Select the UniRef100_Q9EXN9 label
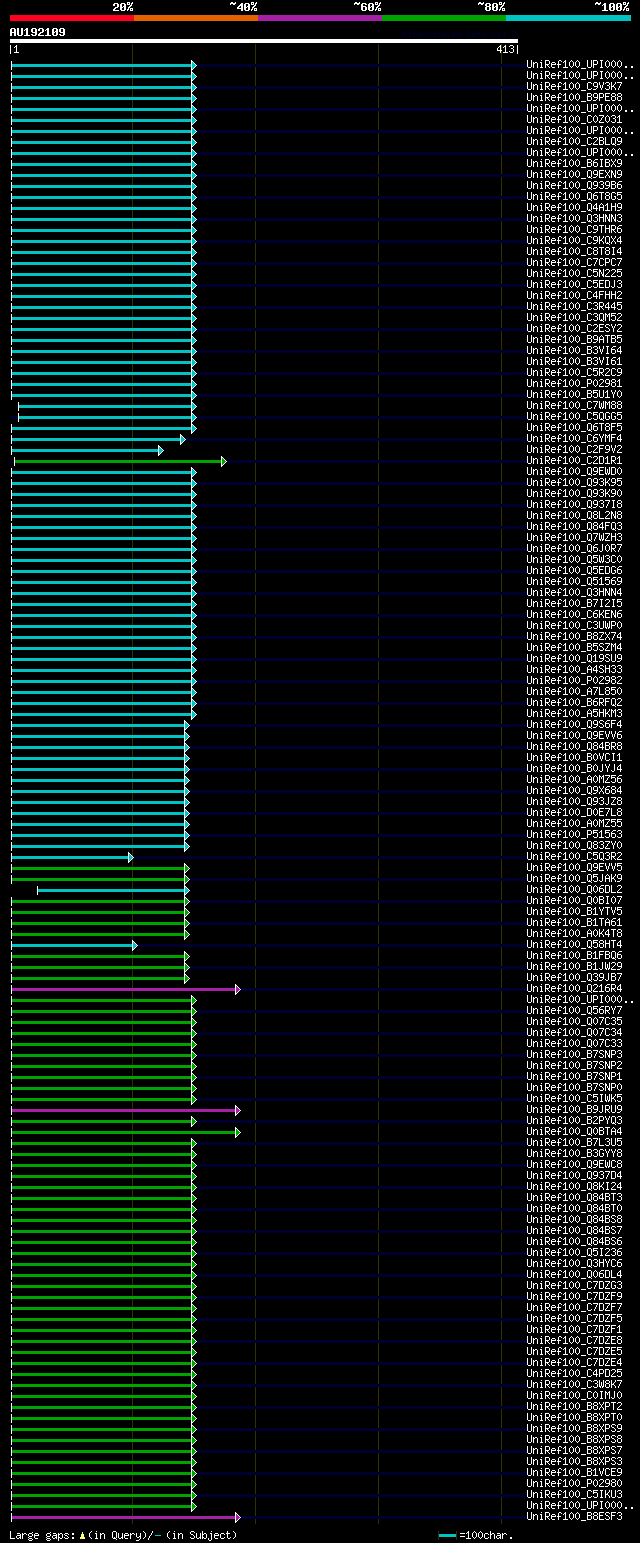 pos(574,175)
